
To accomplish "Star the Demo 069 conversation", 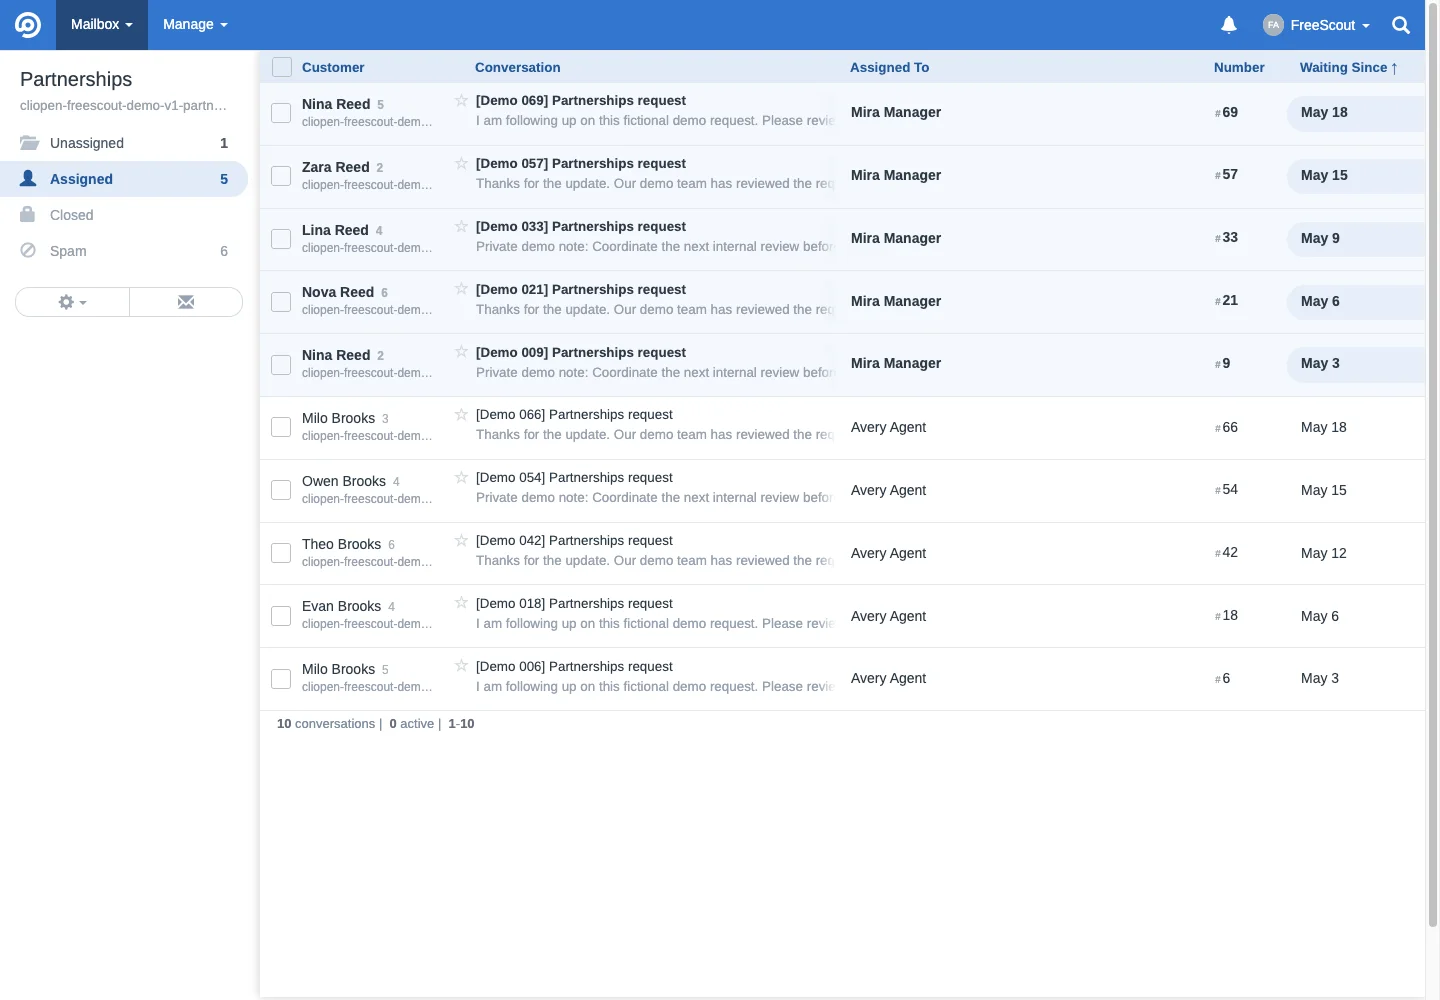I will coord(461,100).
